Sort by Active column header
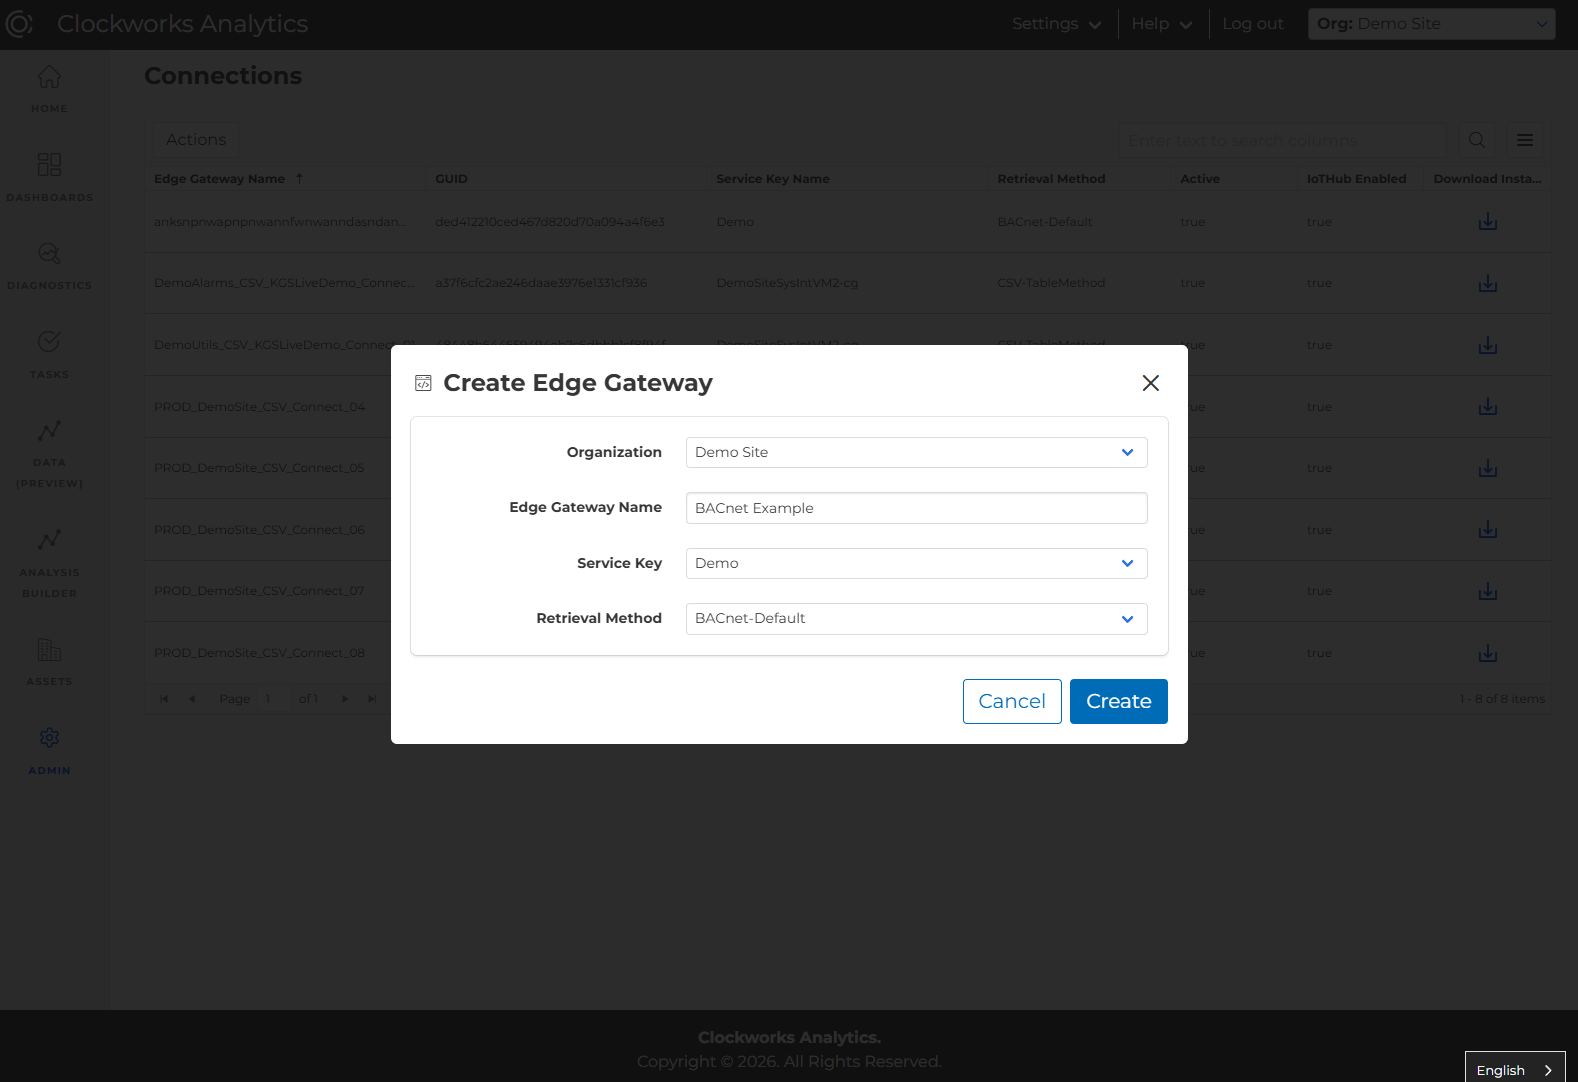Image resolution: width=1578 pixels, height=1082 pixels. tap(1200, 179)
